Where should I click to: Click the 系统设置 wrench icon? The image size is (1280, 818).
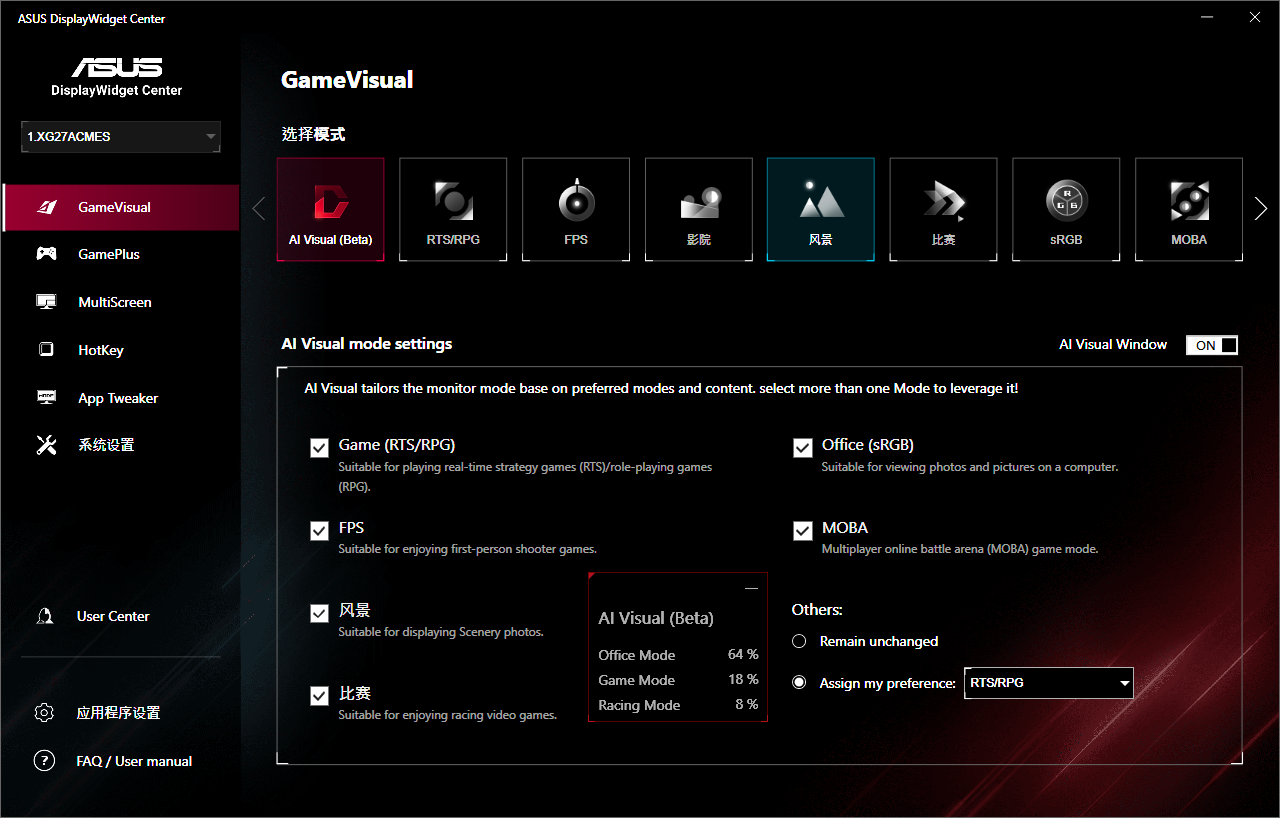pos(46,445)
